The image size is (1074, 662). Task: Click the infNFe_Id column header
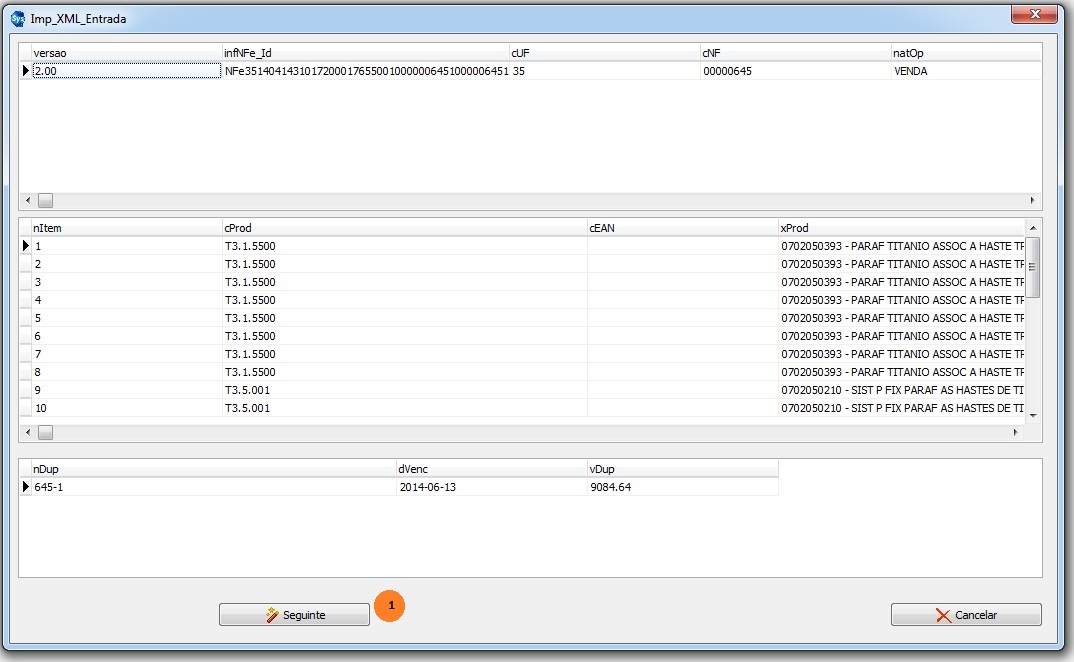365,52
